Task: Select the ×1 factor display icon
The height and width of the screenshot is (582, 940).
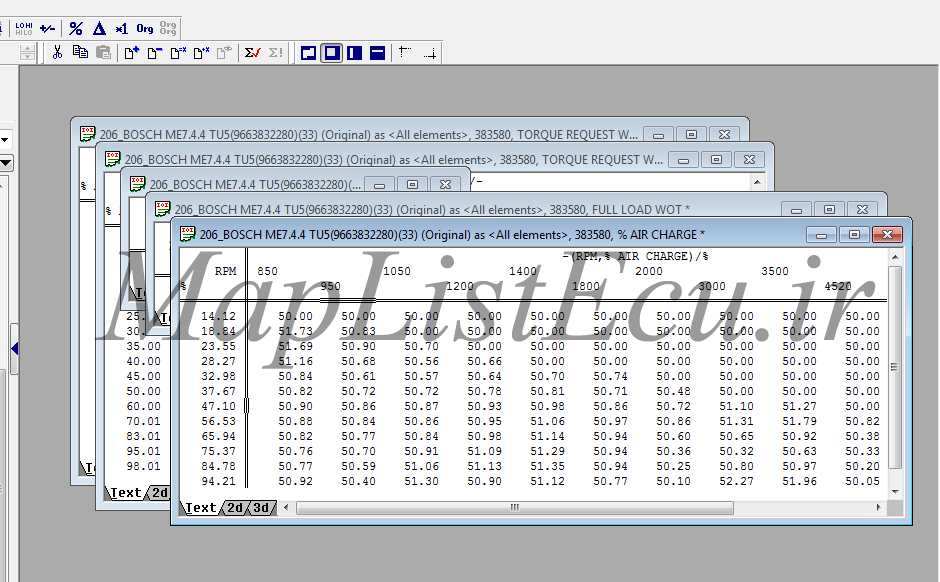Action: click(x=122, y=28)
